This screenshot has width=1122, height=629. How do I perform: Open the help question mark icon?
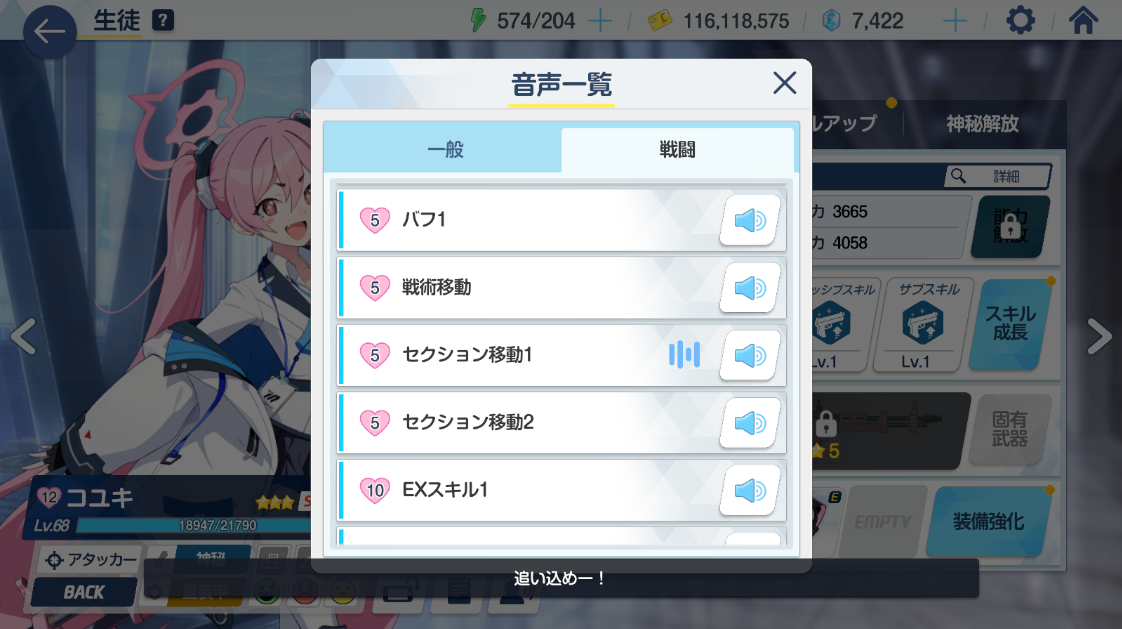tap(163, 20)
